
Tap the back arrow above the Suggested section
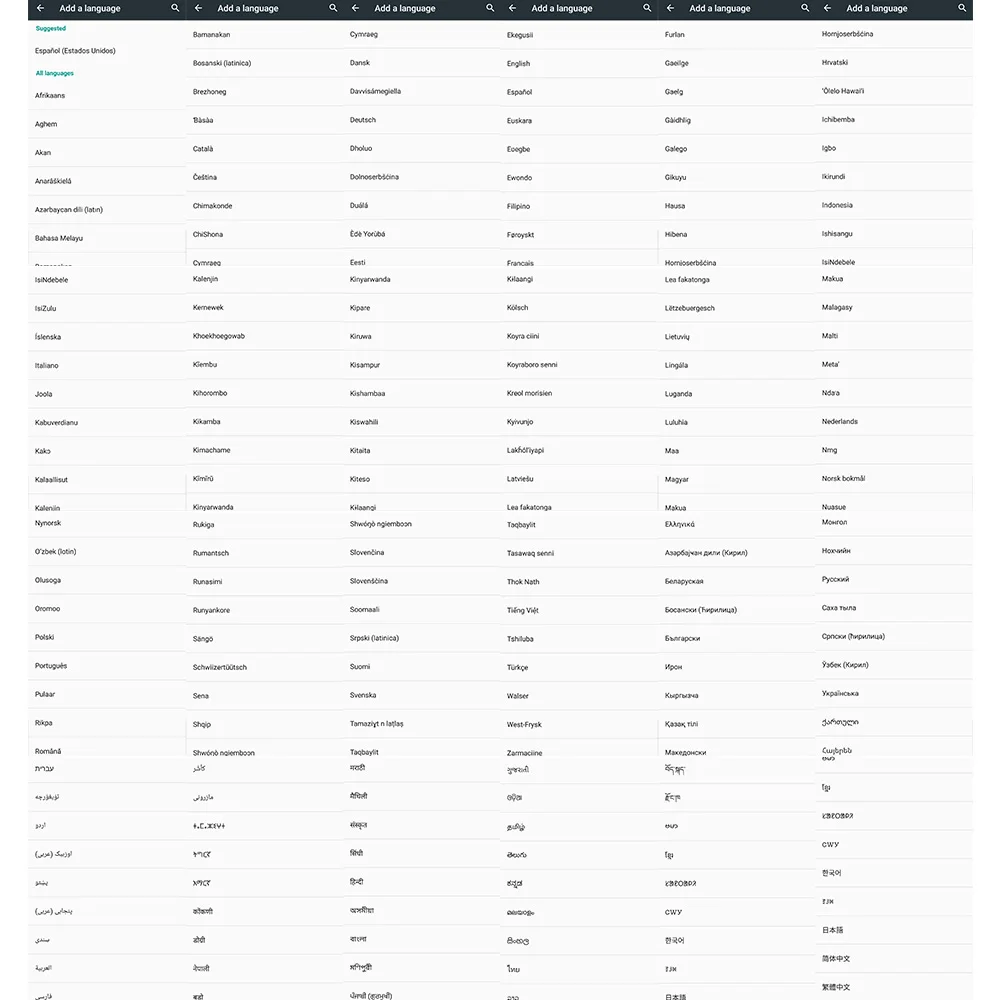41,8
